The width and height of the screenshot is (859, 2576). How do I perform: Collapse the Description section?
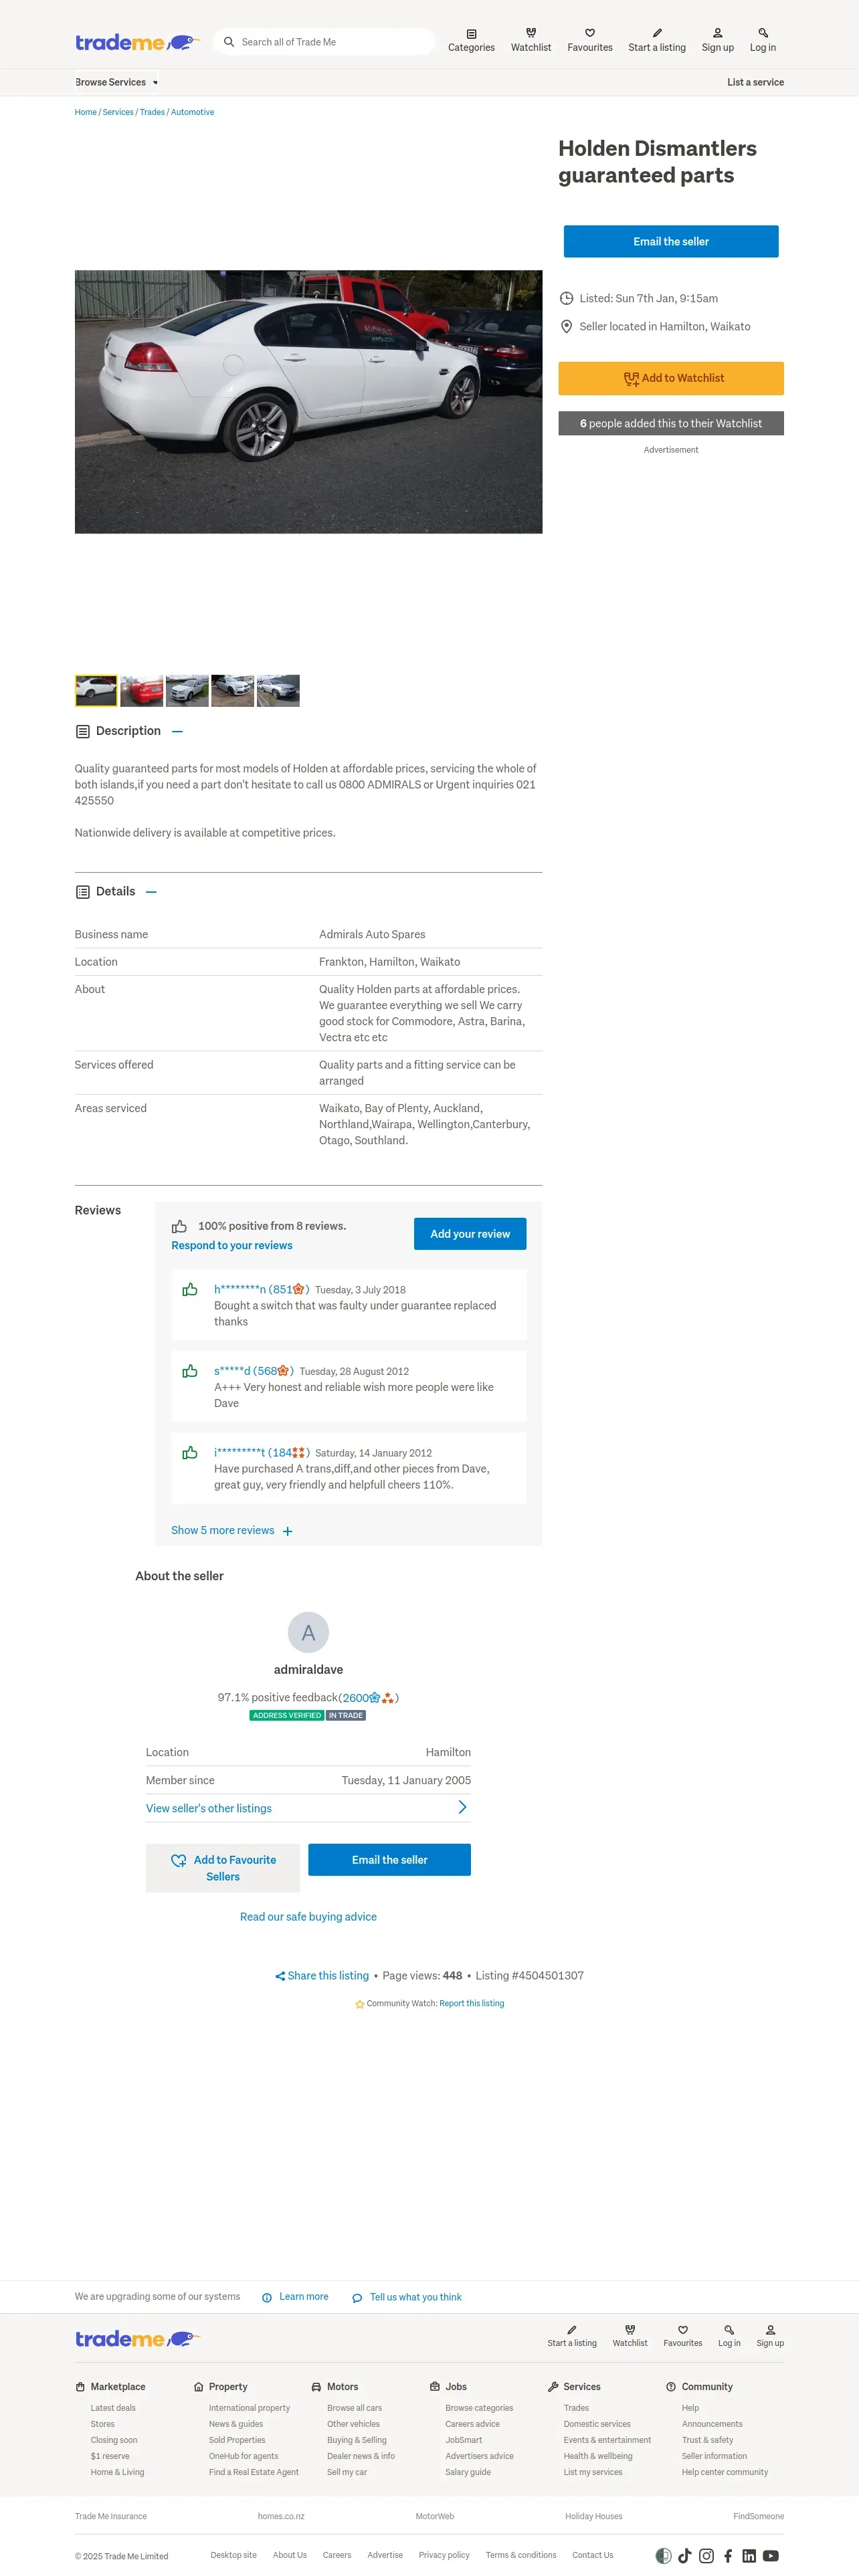pos(177,731)
